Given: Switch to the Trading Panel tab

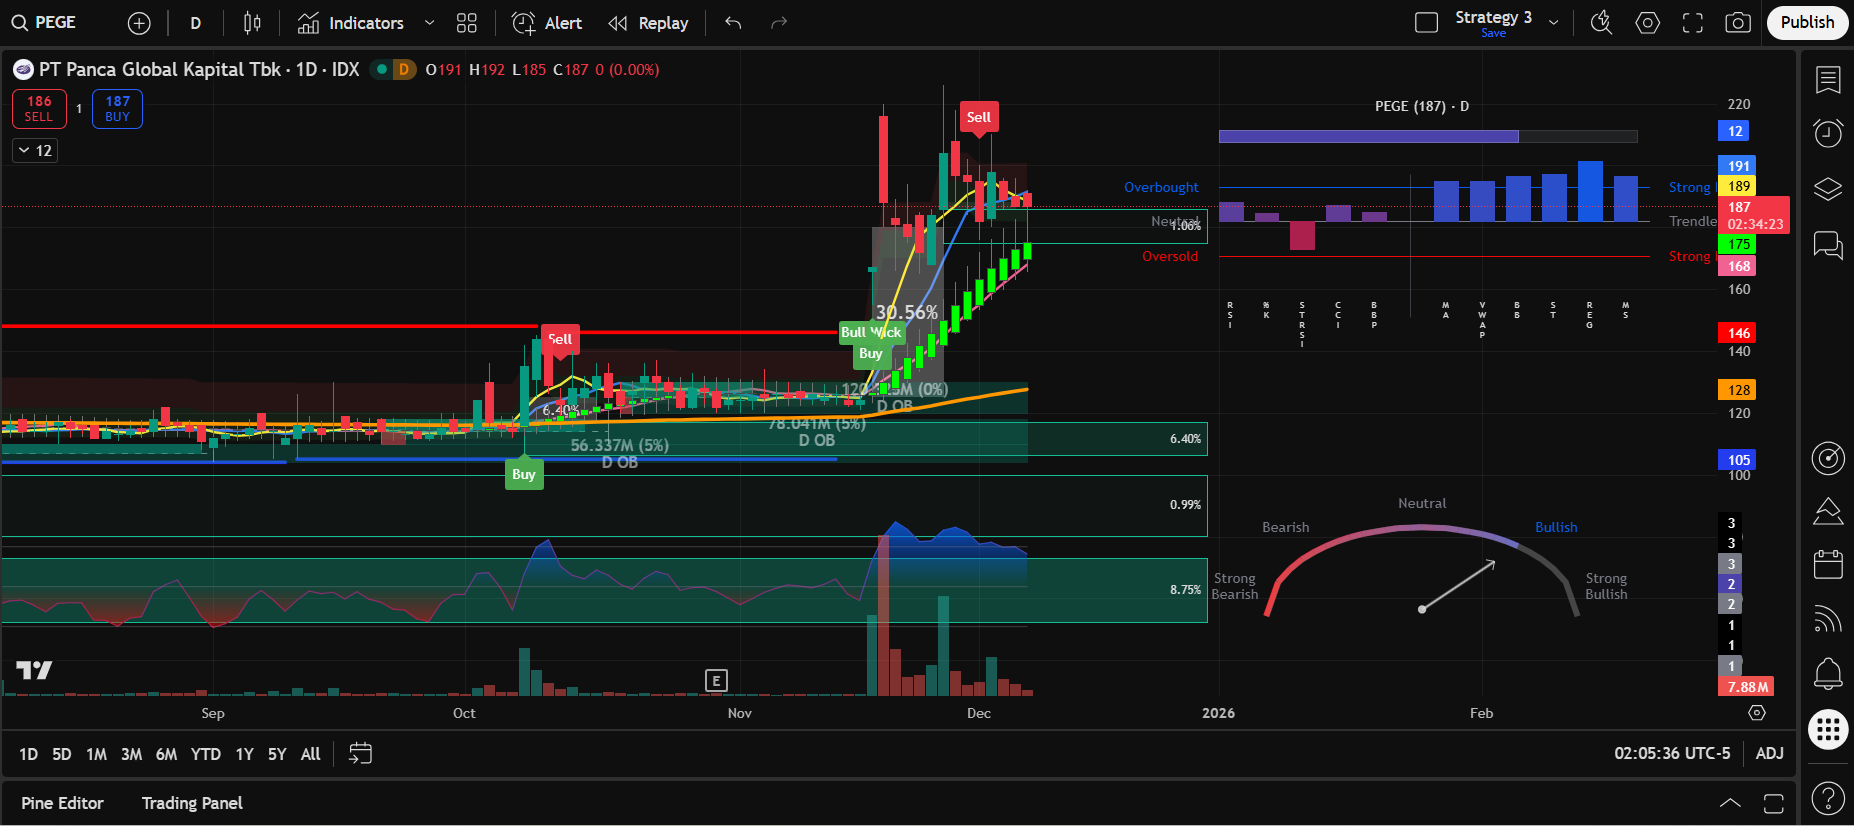Looking at the screenshot, I should pyautogui.click(x=192, y=803).
